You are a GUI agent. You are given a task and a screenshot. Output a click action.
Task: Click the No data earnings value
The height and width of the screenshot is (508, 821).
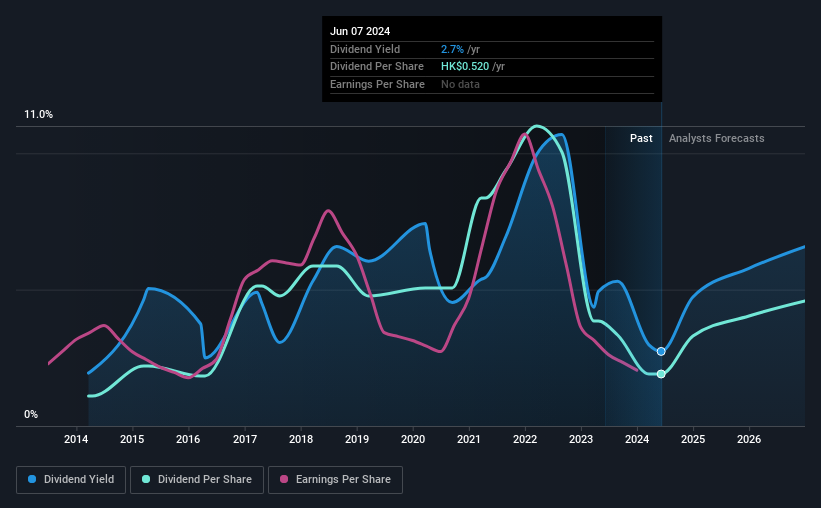click(x=460, y=84)
